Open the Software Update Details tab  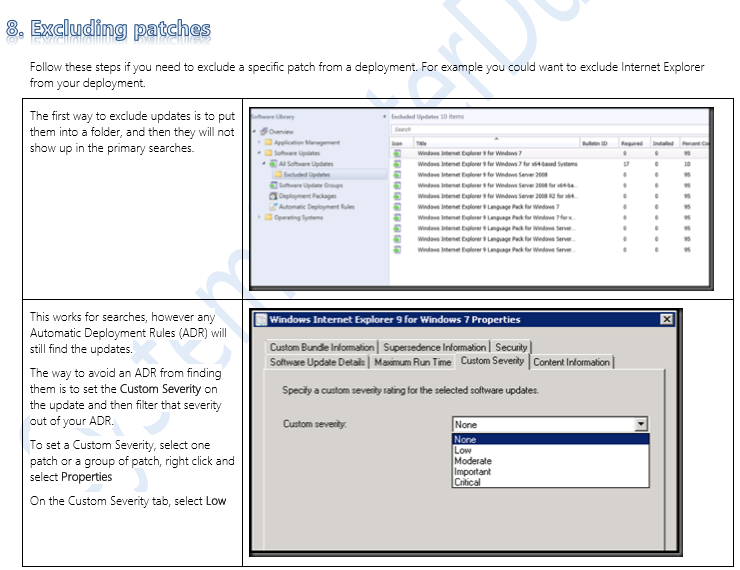point(317,362)
